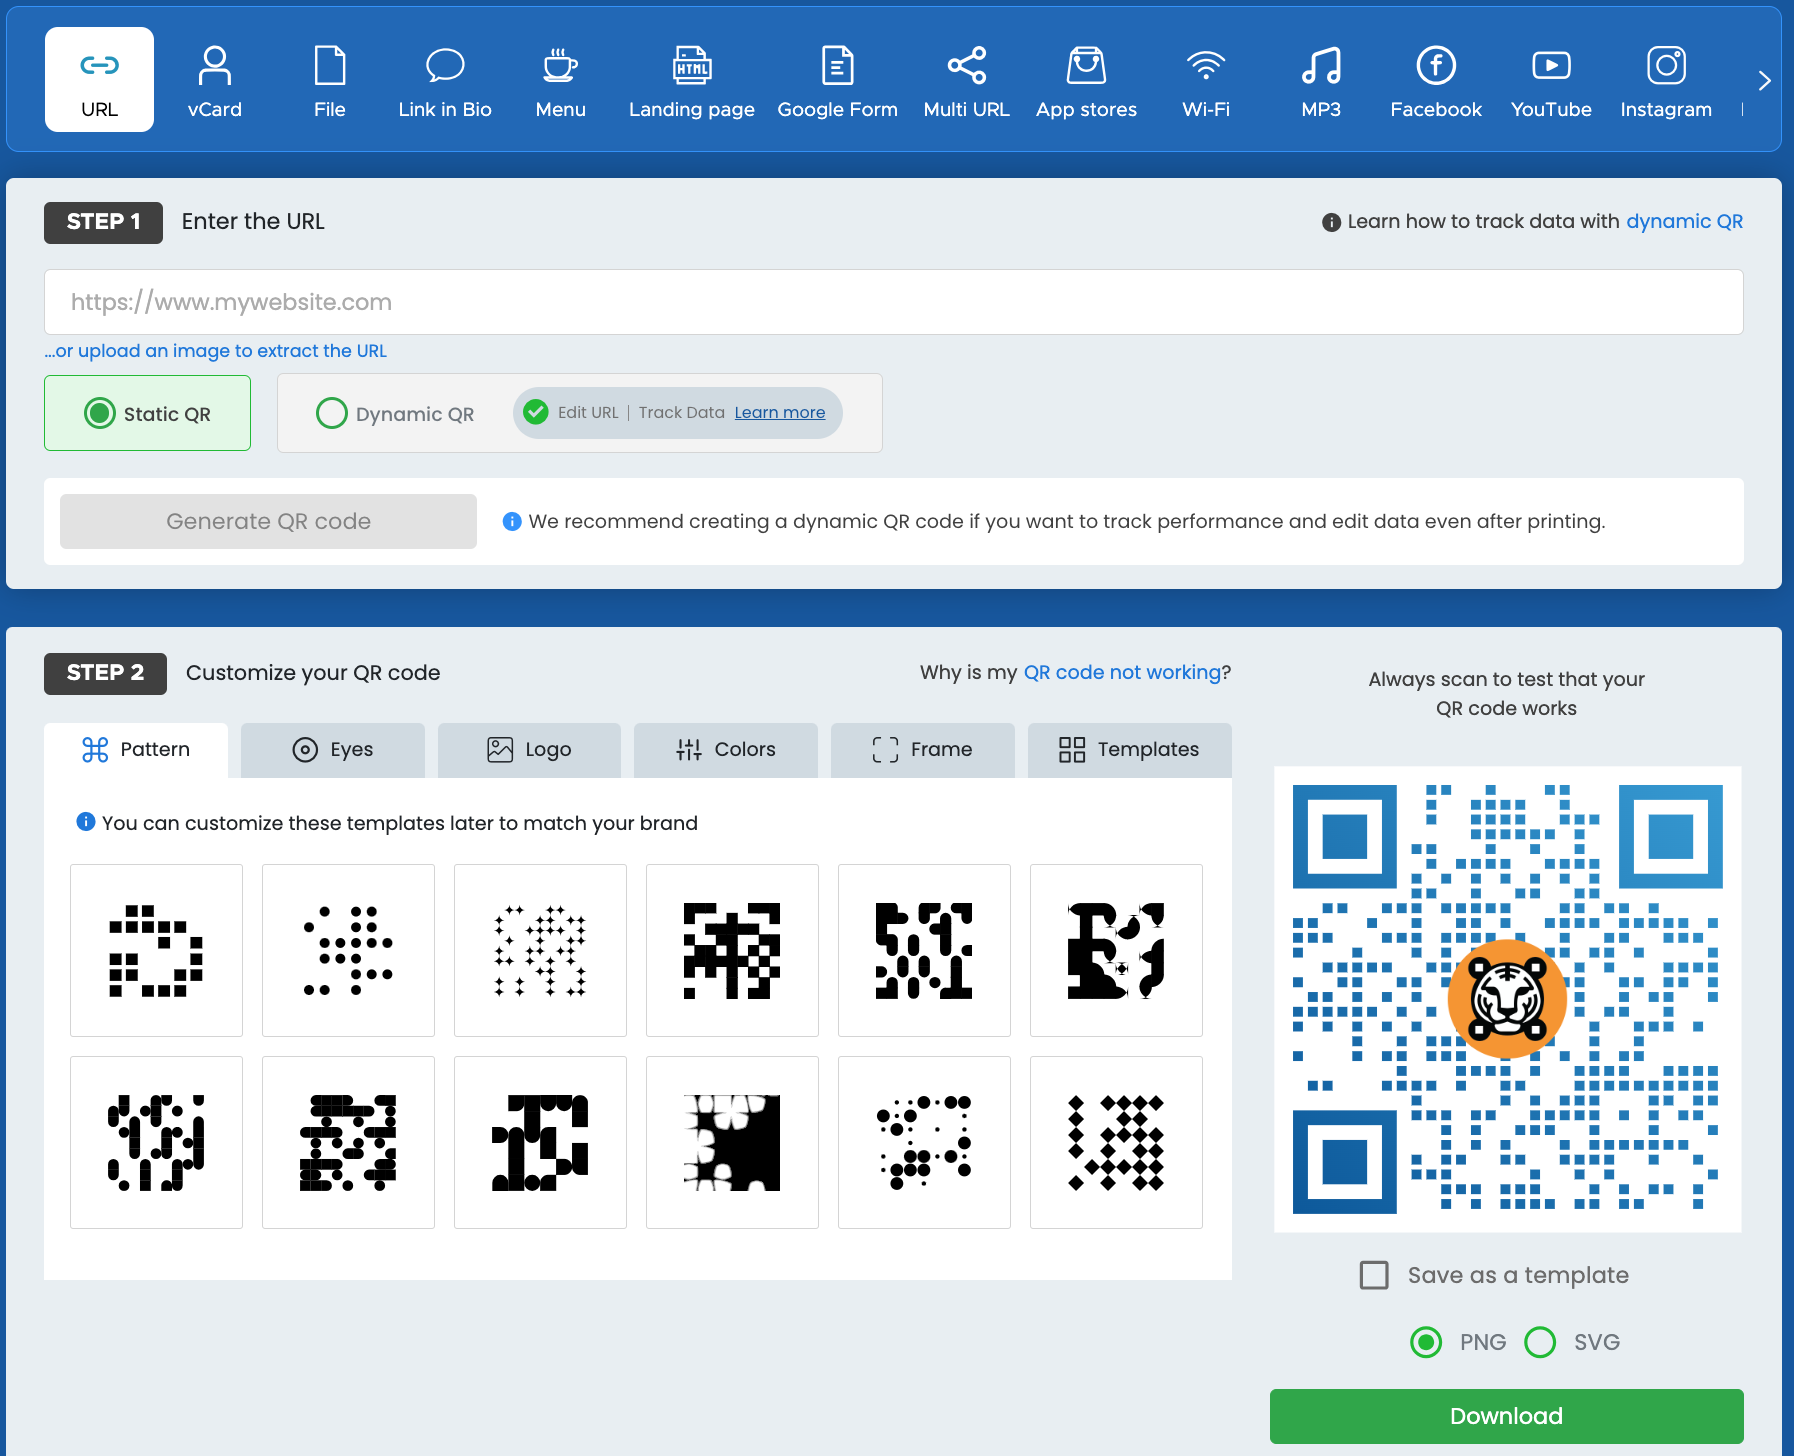Show more QR types with right chevron
1794x1456 pixels.
[x=1764, y=80]
